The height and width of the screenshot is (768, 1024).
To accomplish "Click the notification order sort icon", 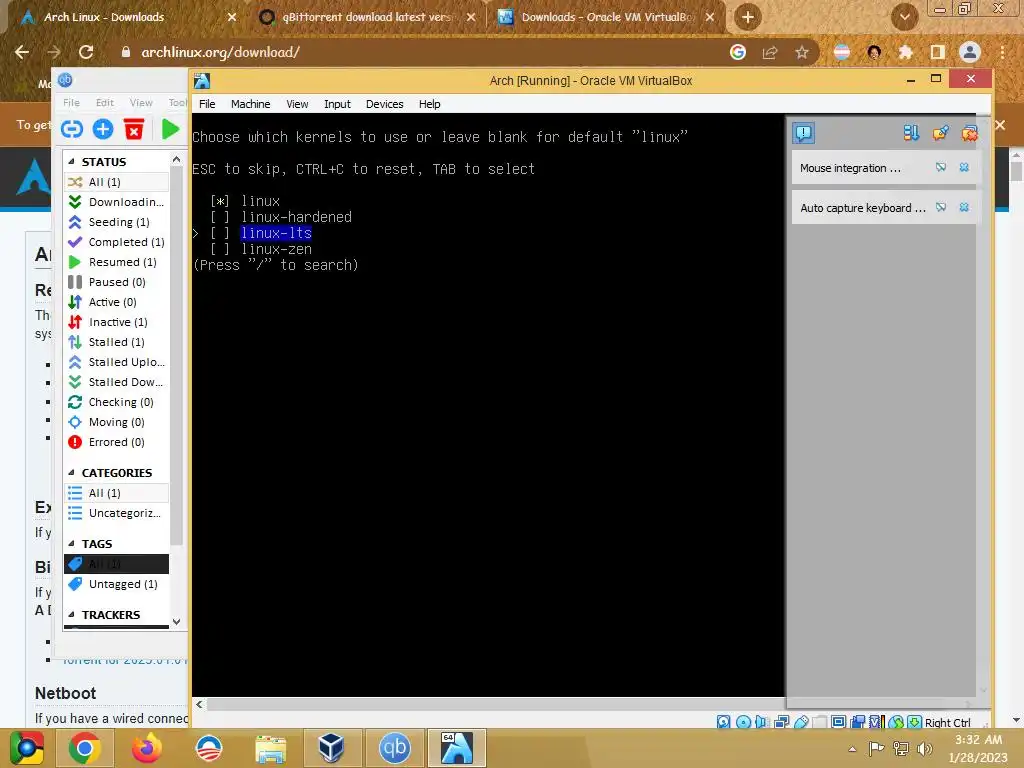I will pyautogui.click(x=910, y=133).
